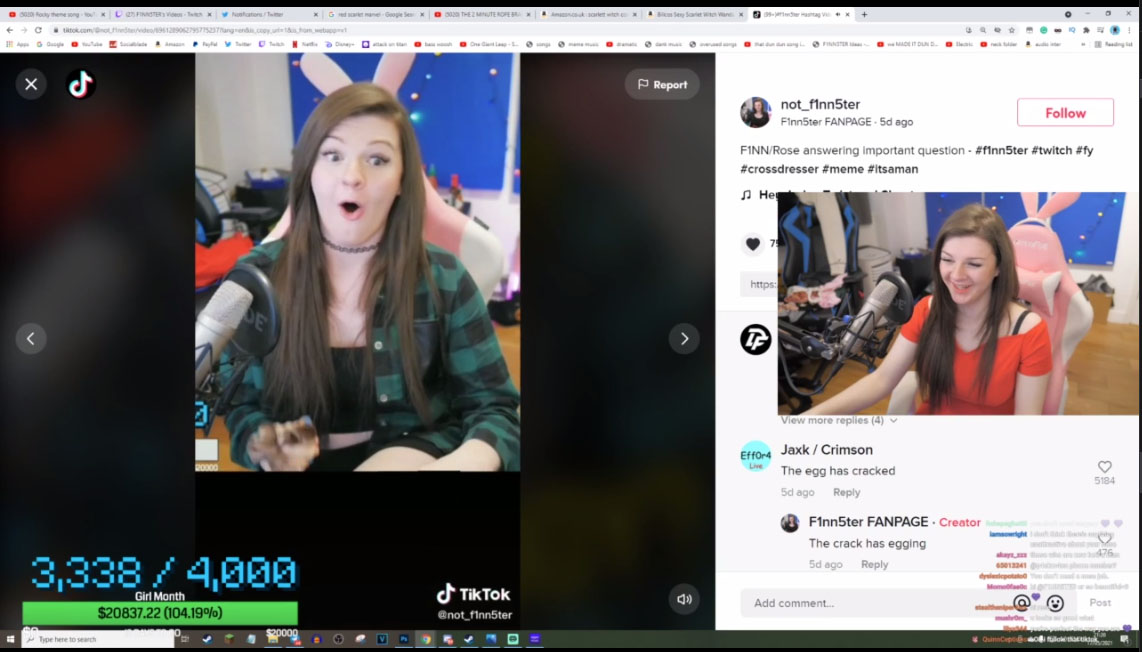Like the 'The egg has cracked' comment

pos(1104,467)
